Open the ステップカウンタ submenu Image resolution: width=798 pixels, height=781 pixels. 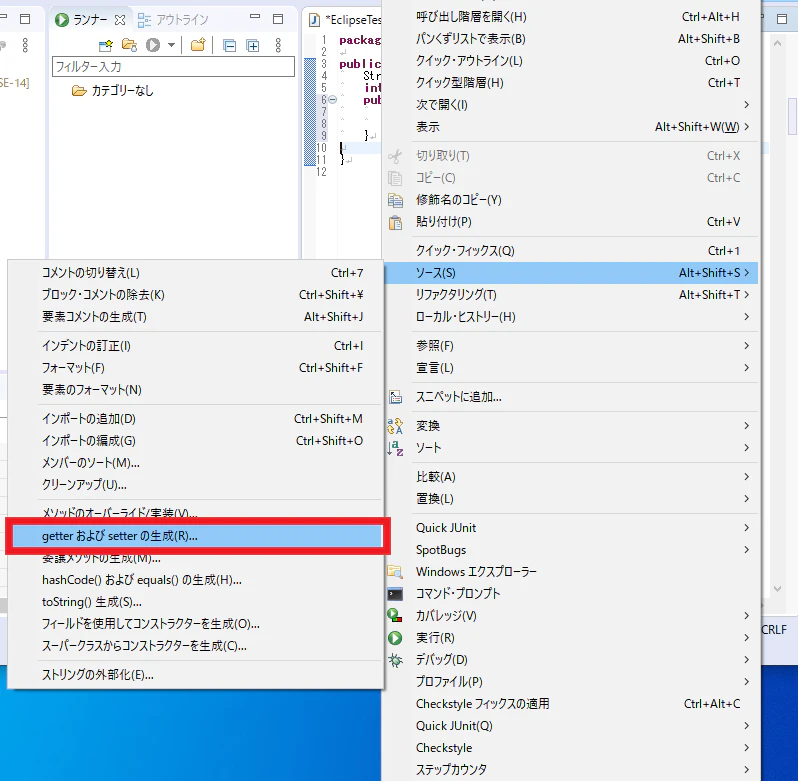tap(571, 769)
